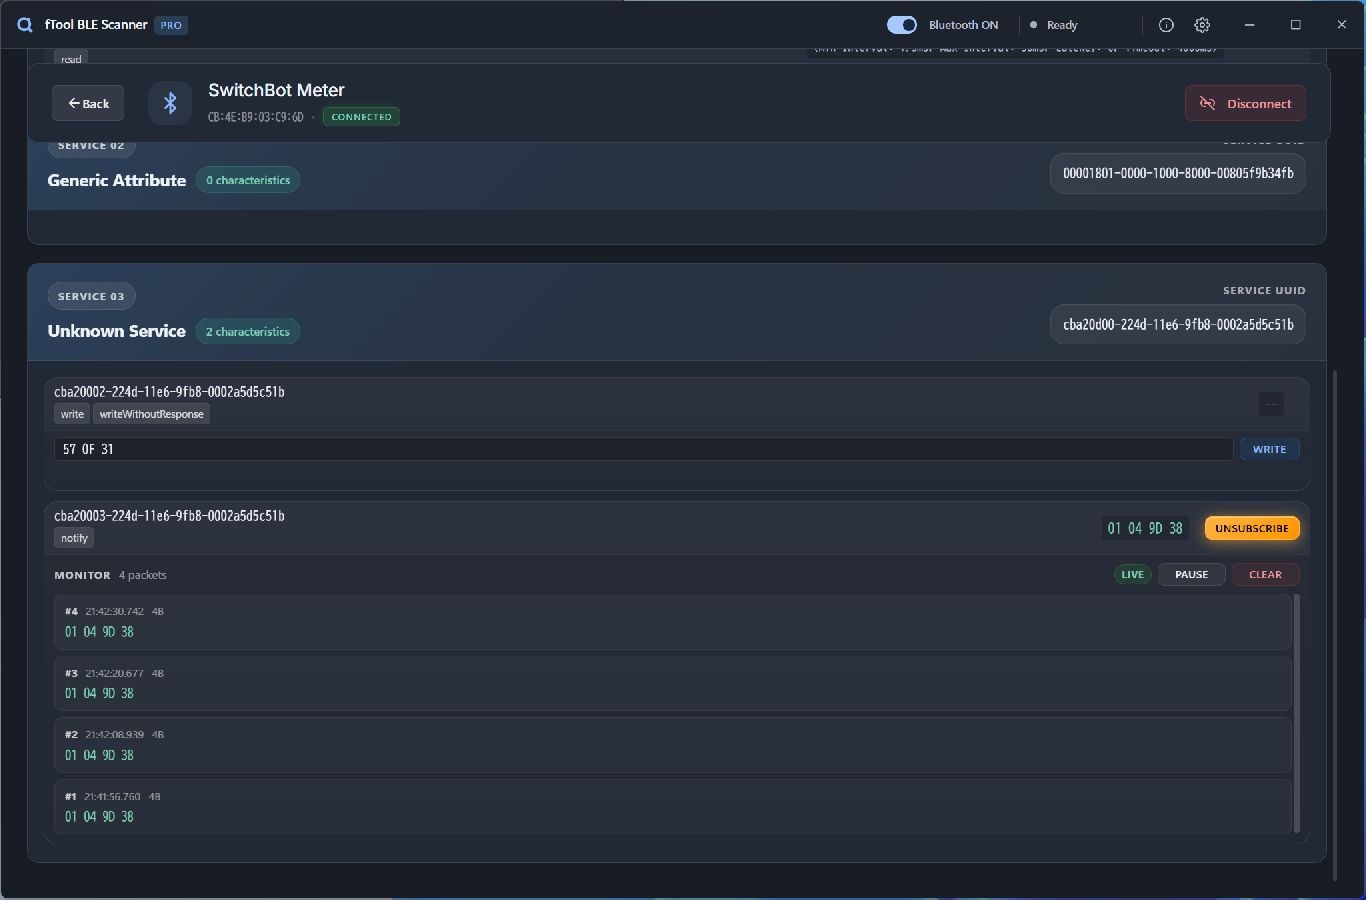The height and width of the screenshot is (900, 1366).
Task: Select characteristic UUID cba20003-224d-11e6-9fb8-0002a5d5c51b
Action: 169,516
